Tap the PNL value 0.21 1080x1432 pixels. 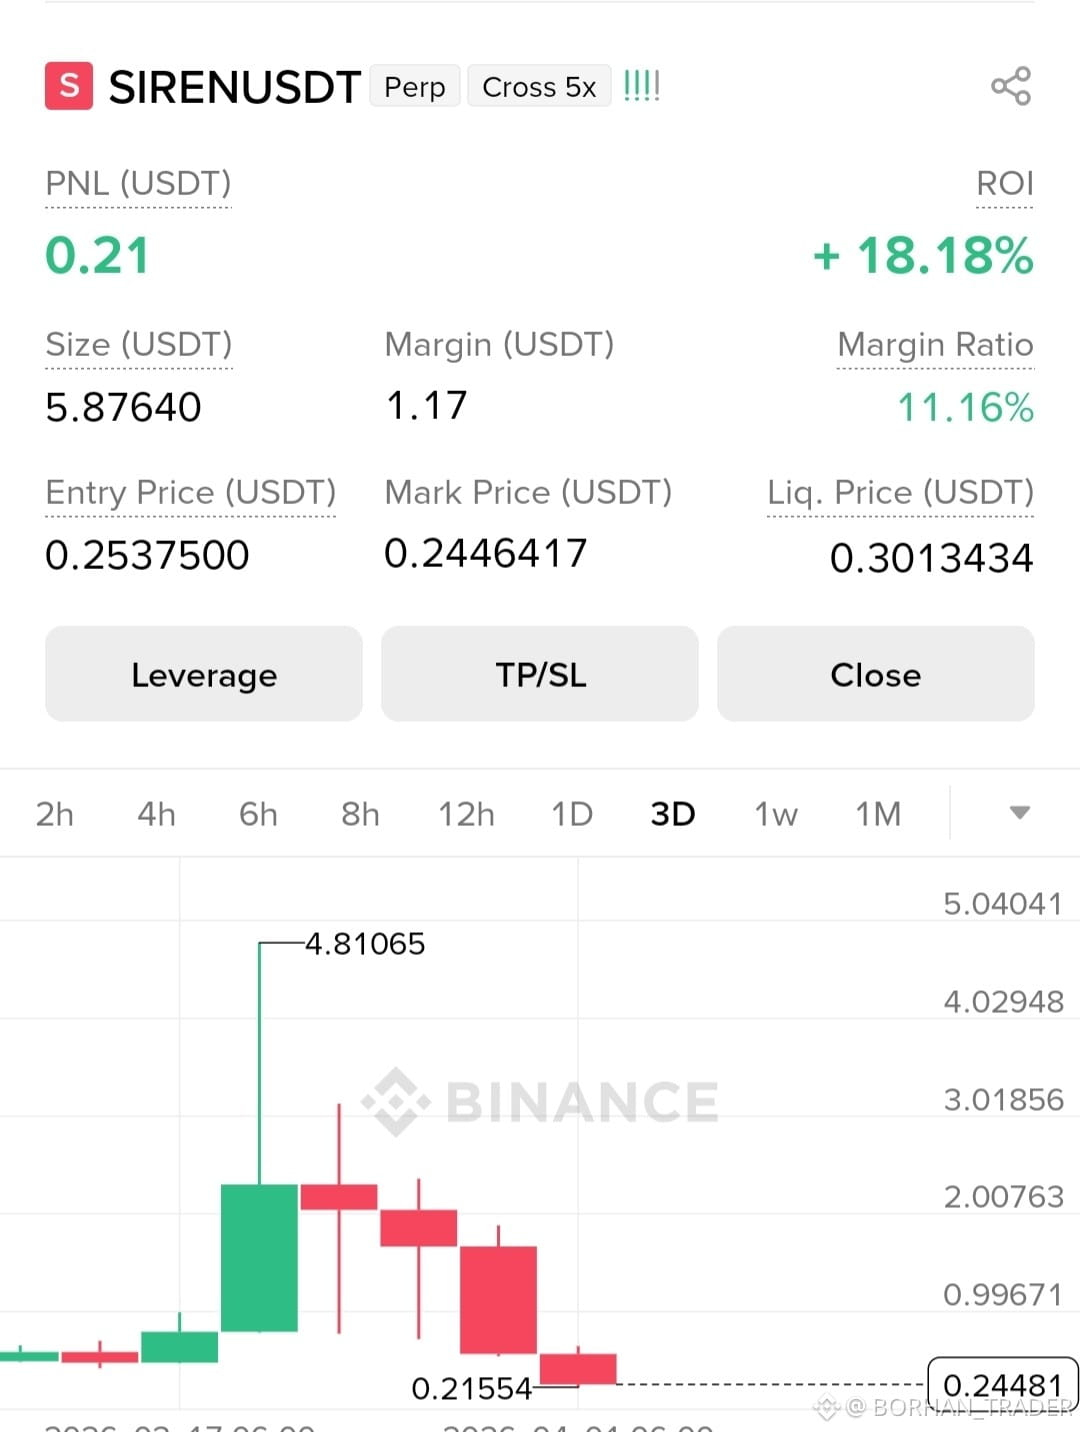[98, 255]
